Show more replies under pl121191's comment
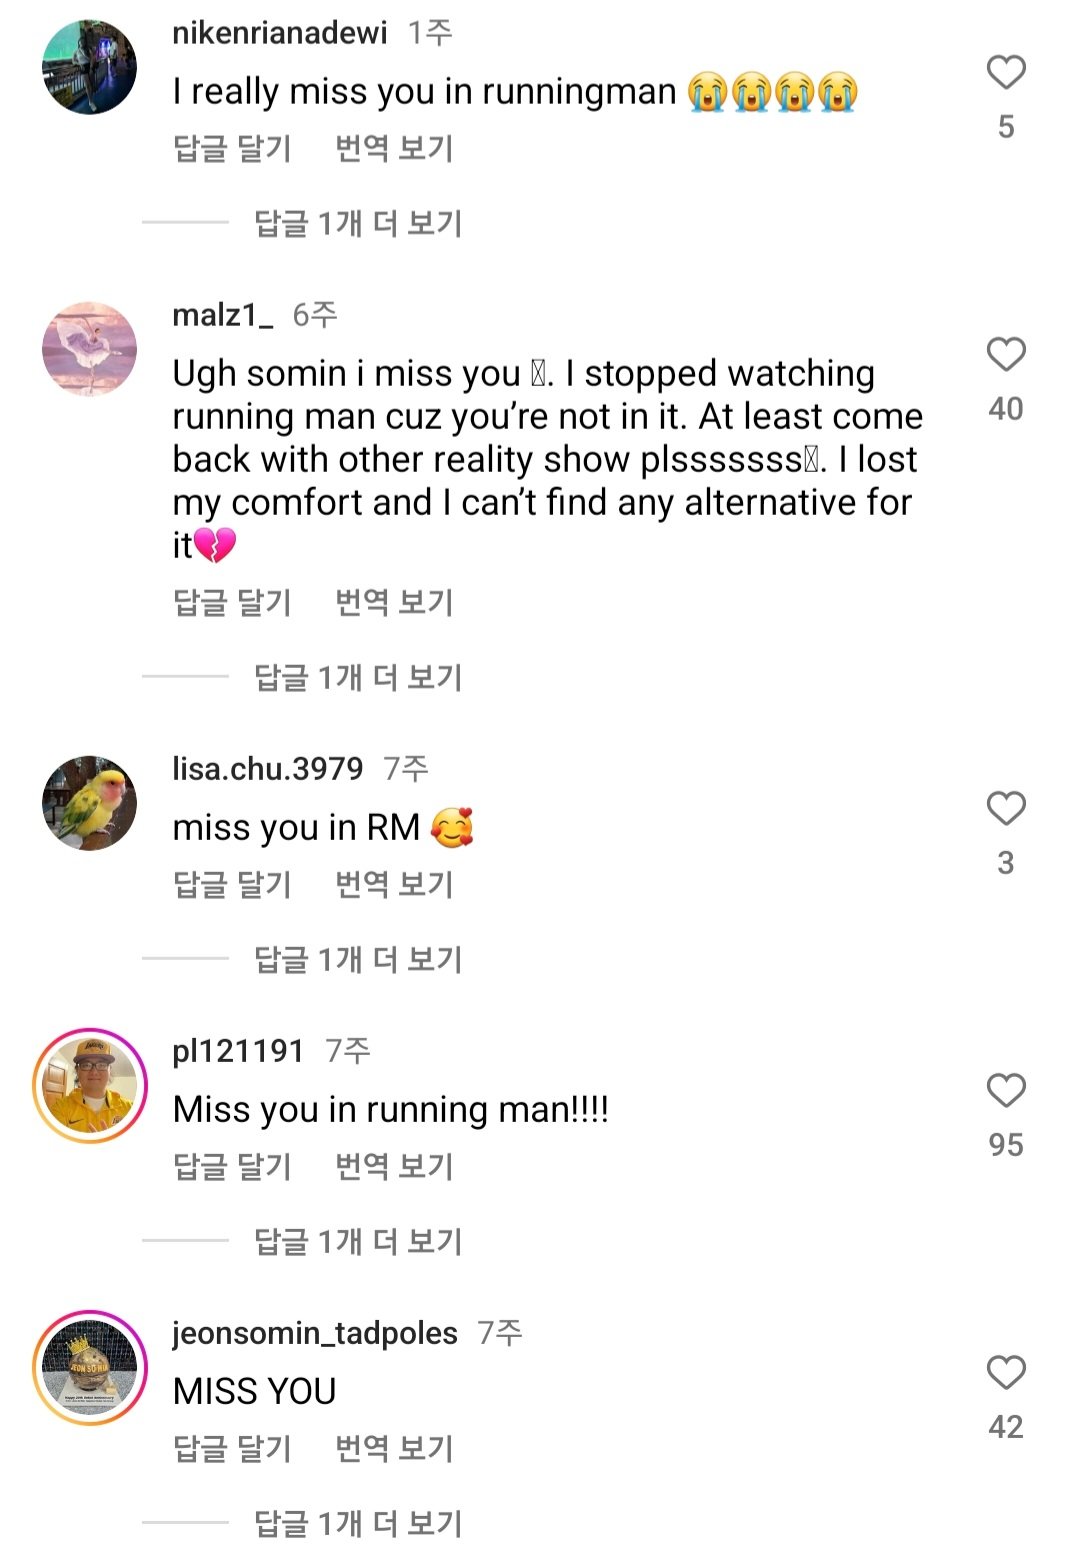This screenshot has height=1549, width=1080. click(358, 1241)
